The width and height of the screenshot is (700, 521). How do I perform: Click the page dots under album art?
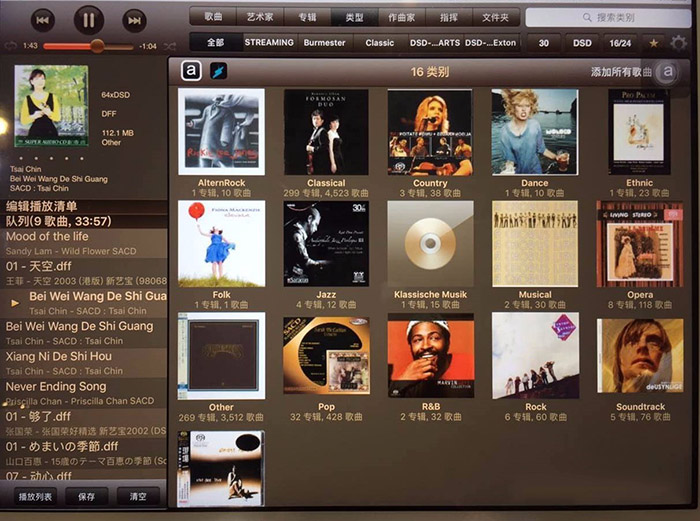click(x=51, y=158)
